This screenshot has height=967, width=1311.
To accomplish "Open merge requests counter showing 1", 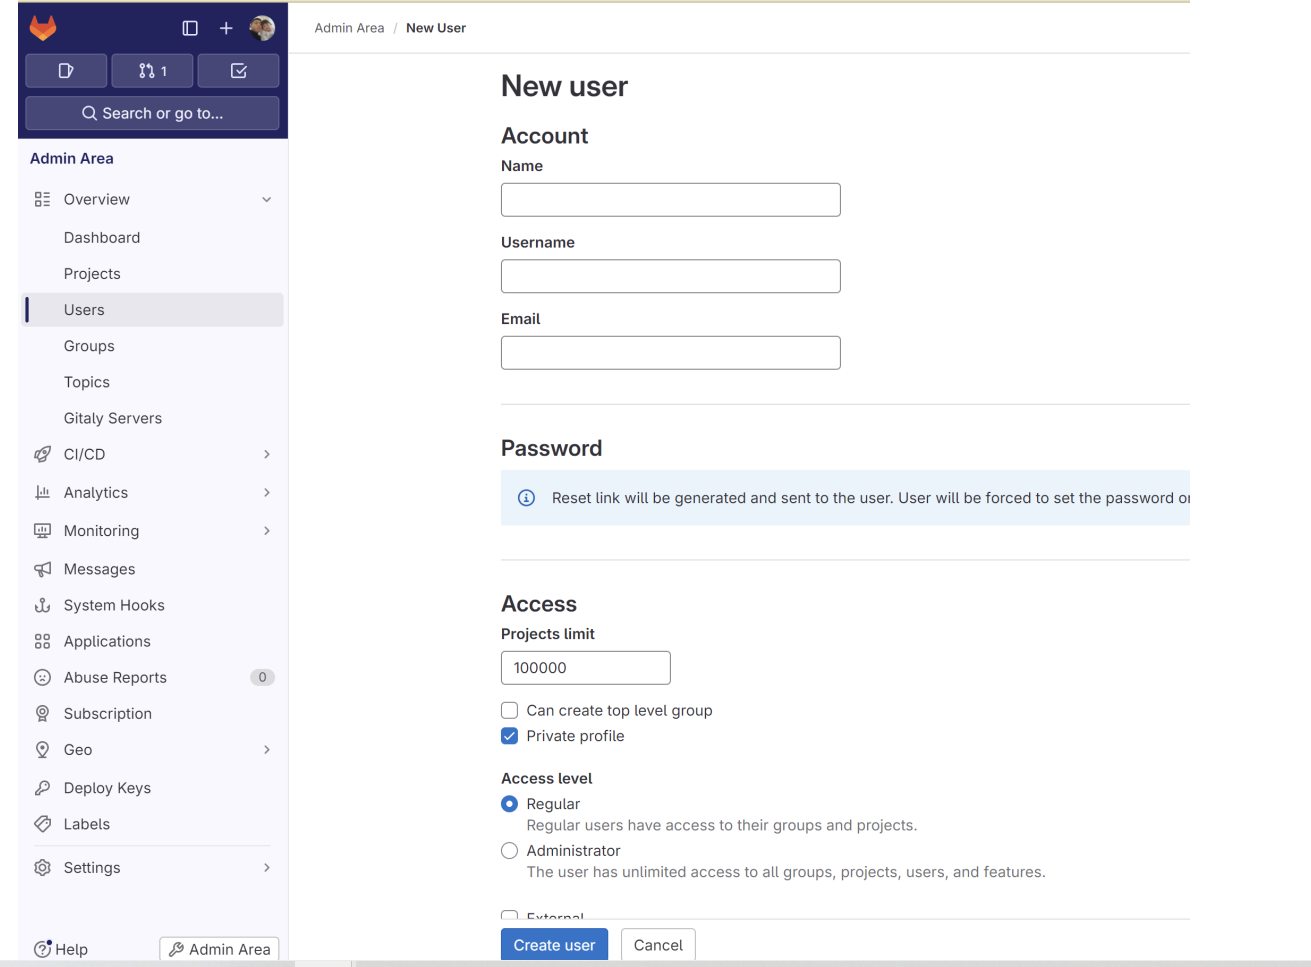I will pyautogui.click(x=152, y=71).
